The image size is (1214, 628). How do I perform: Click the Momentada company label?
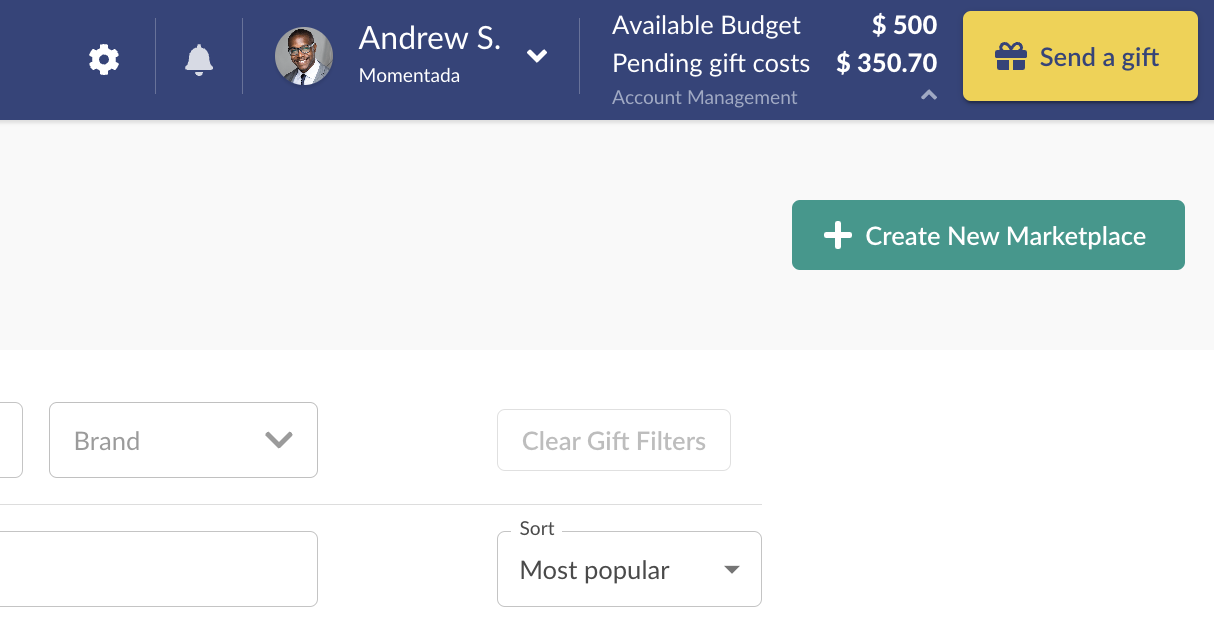[409, 75]
